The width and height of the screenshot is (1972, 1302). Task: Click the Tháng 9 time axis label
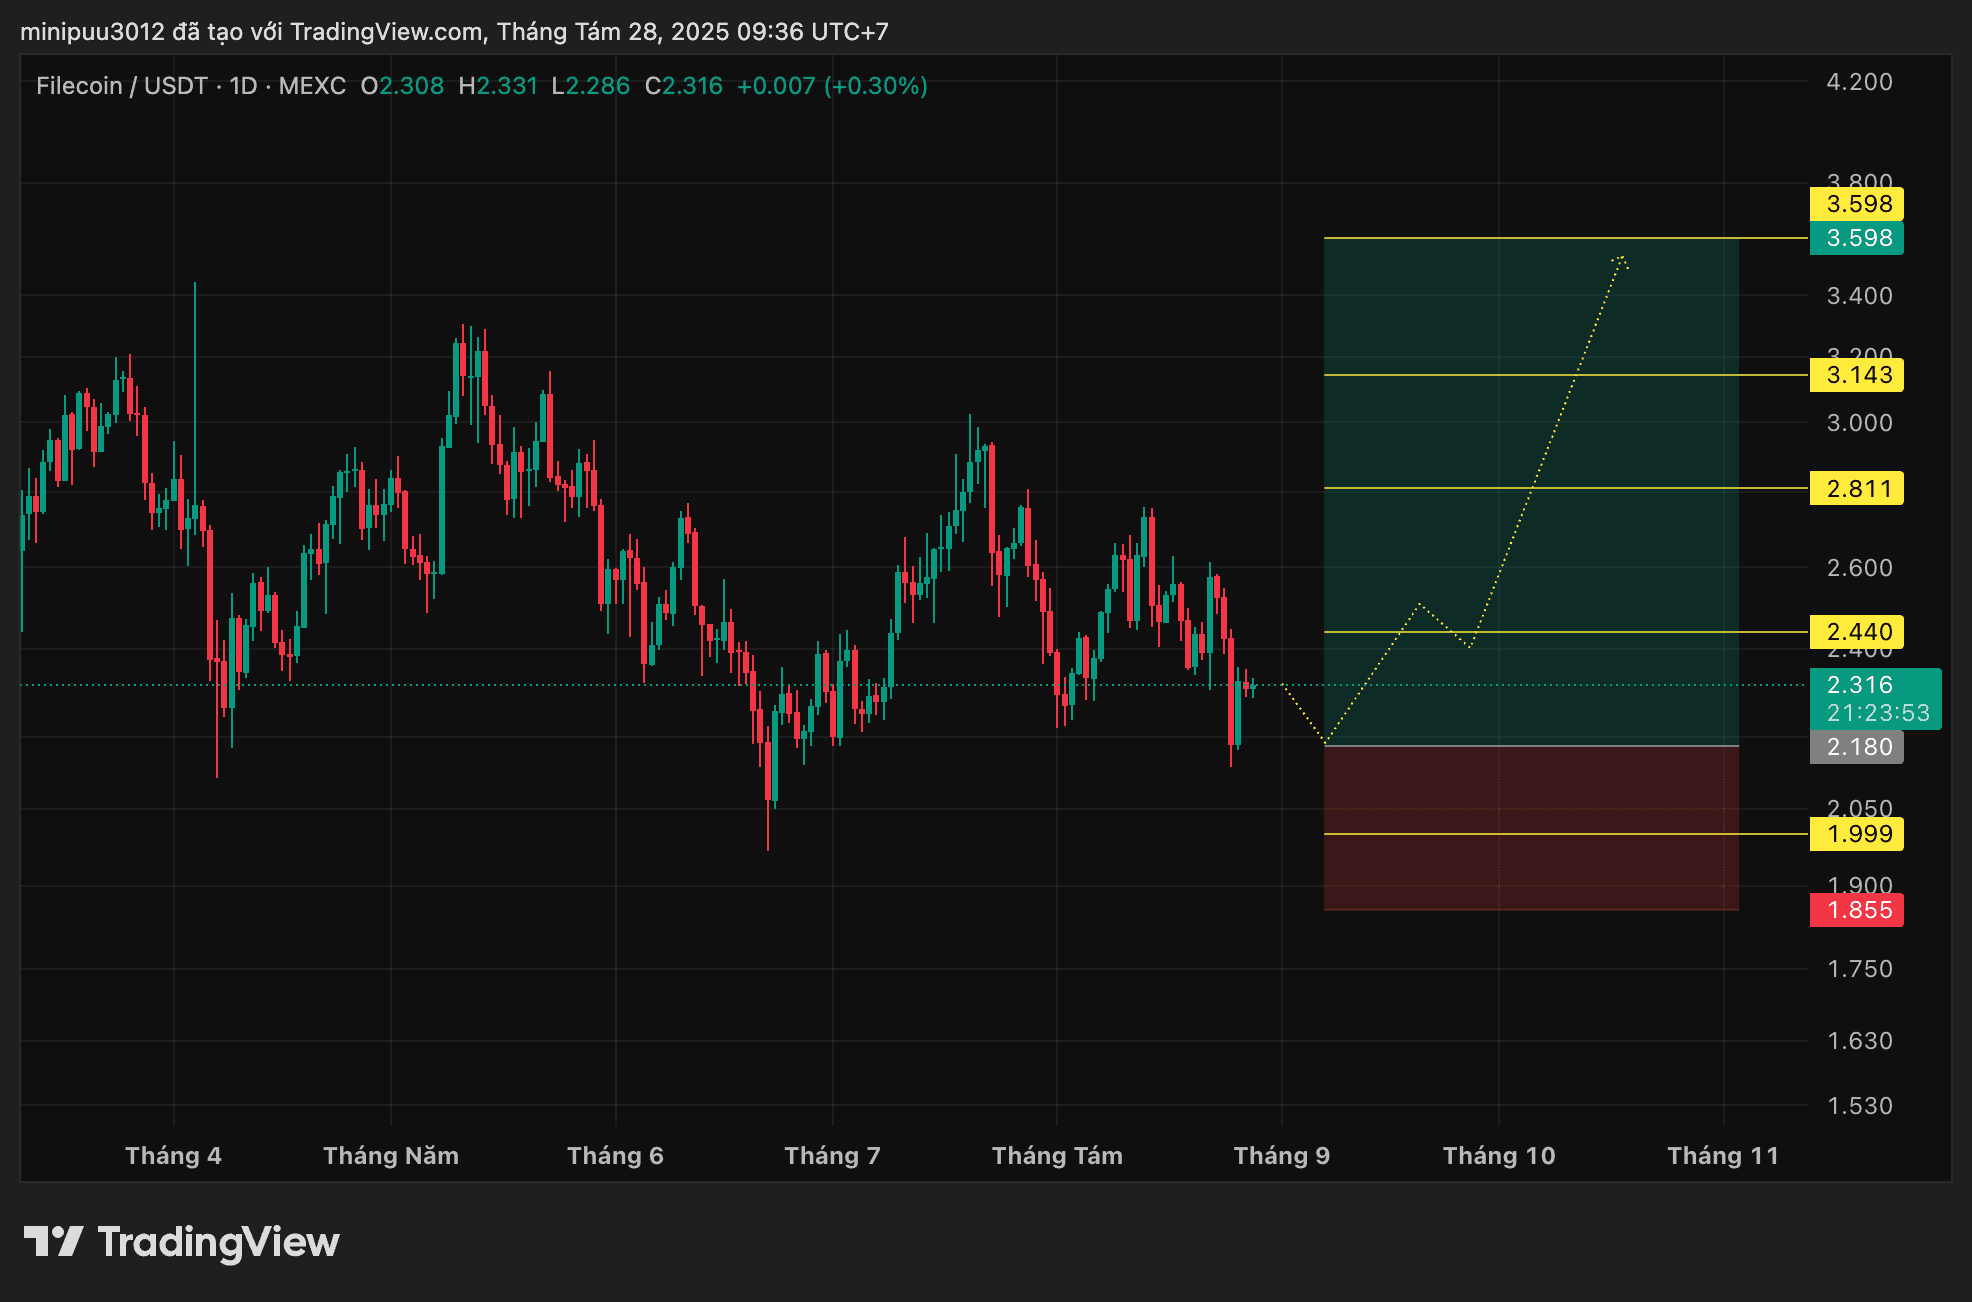point(1281,1156)
